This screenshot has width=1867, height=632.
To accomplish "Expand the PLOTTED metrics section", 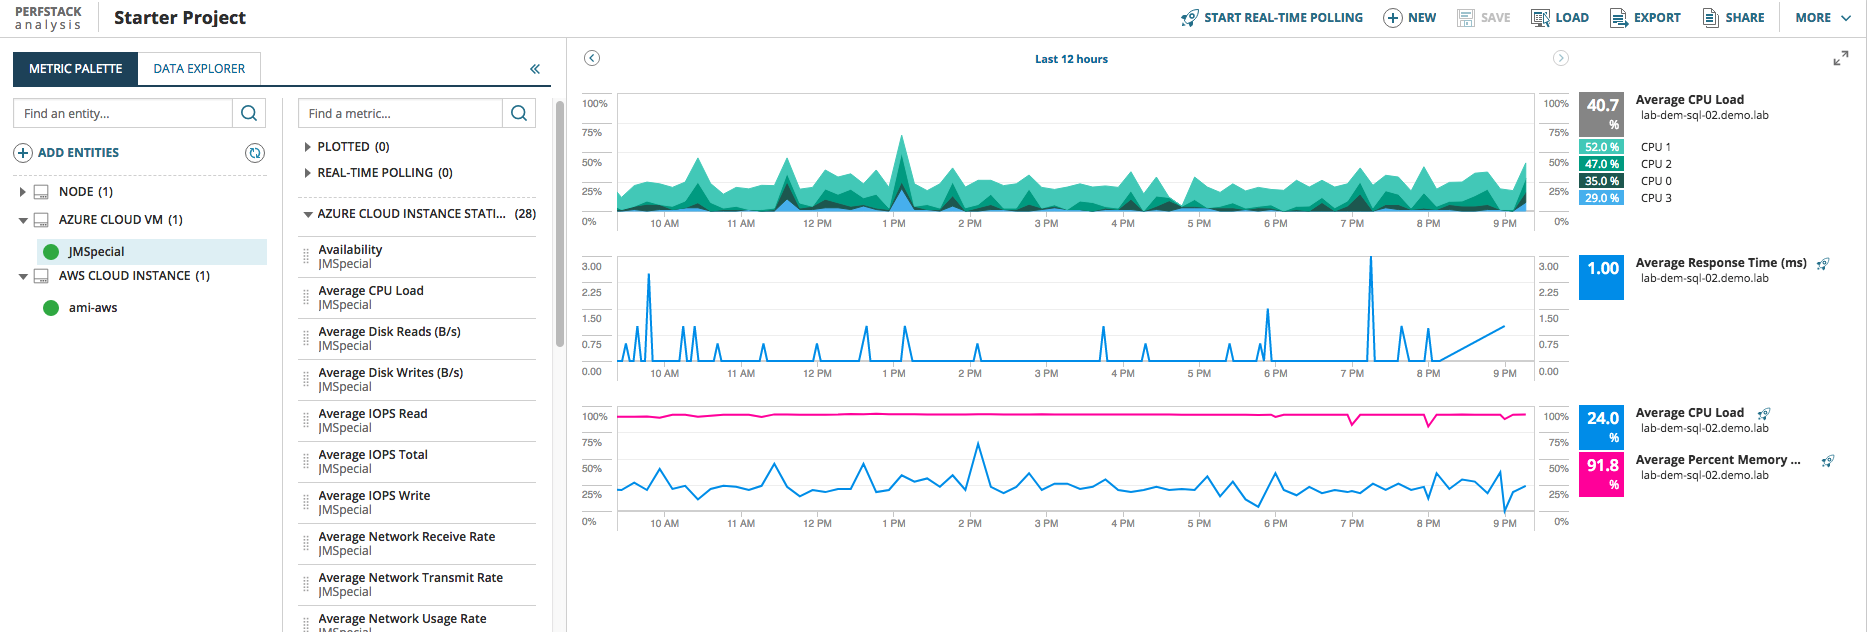I will [x=307, y=147].
